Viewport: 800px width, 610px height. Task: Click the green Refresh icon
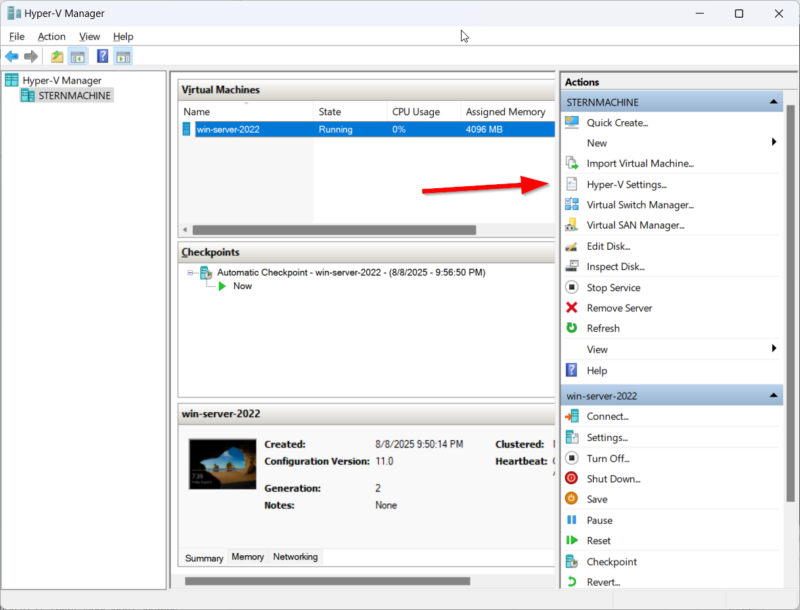coord(572,328)
